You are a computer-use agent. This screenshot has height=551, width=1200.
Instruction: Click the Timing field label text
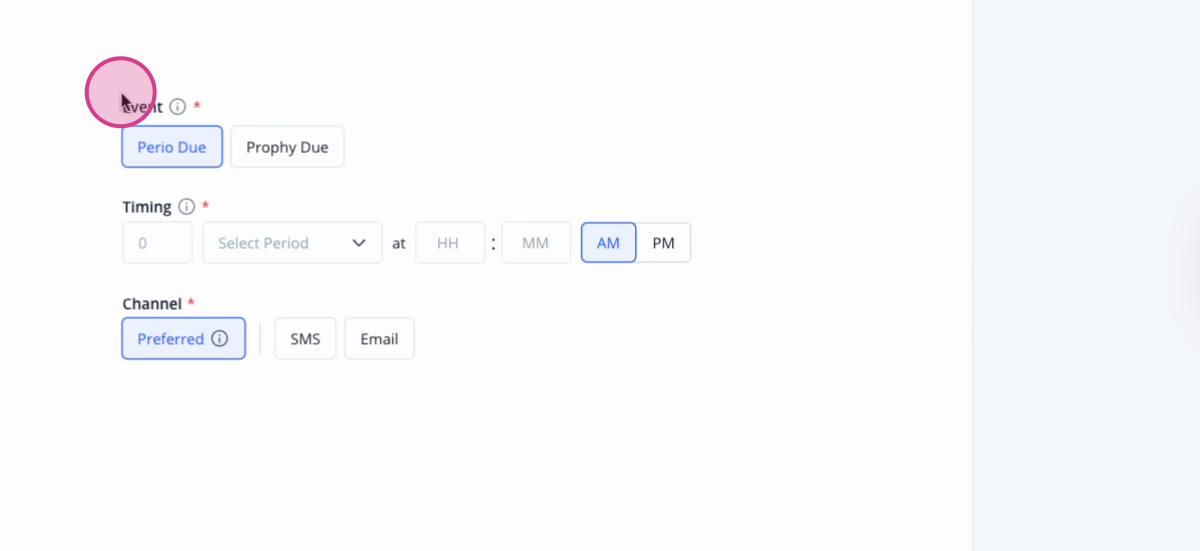point(147,207)
